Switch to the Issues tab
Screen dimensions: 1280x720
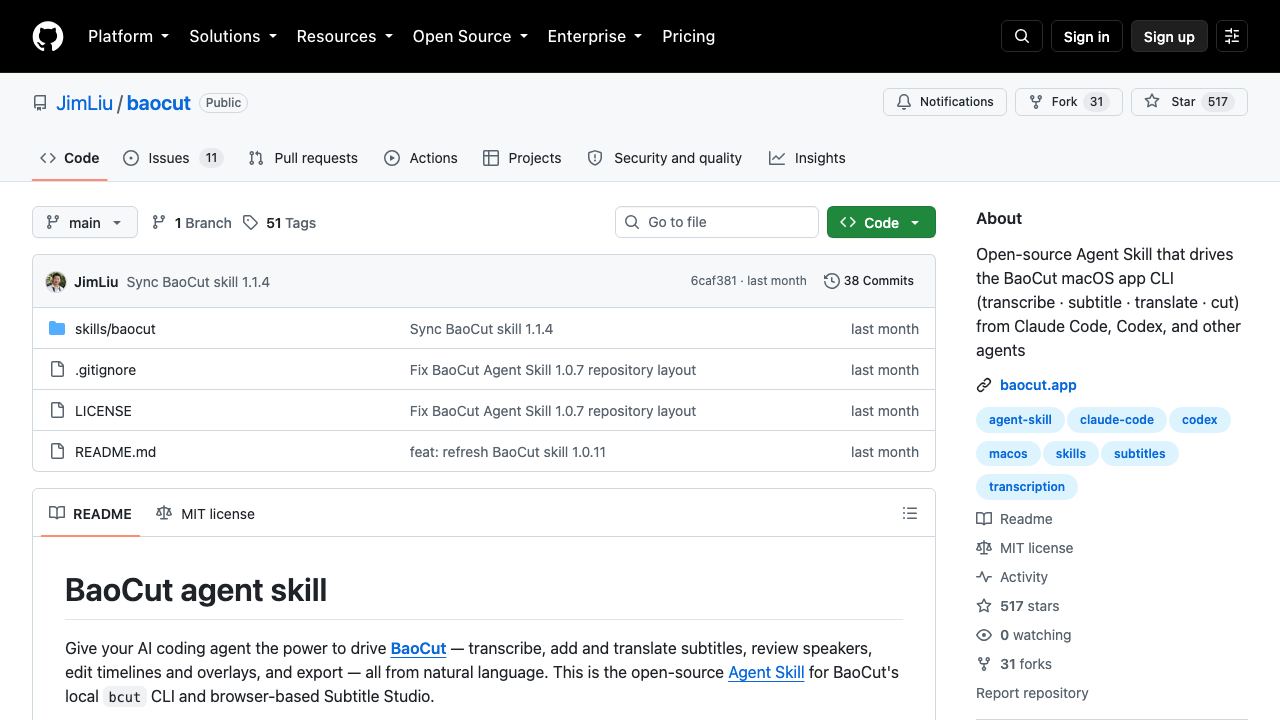pyautogui.click(x=172, y=158)
